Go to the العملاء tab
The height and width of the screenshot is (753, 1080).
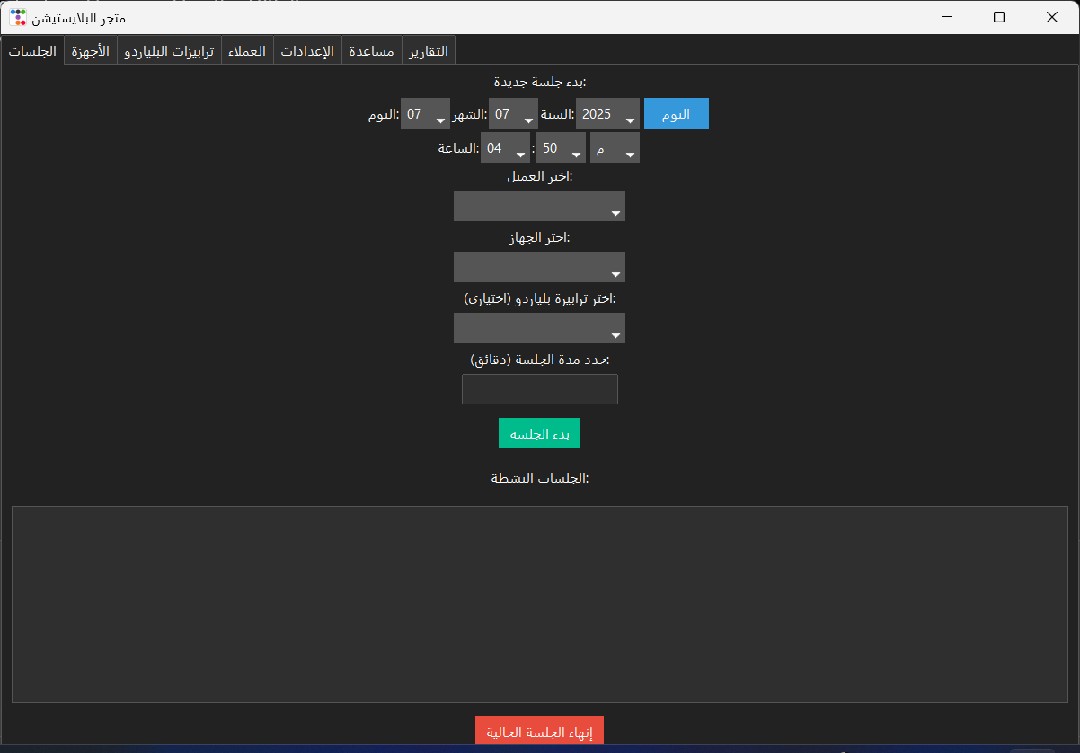click(x=246, y=51)
